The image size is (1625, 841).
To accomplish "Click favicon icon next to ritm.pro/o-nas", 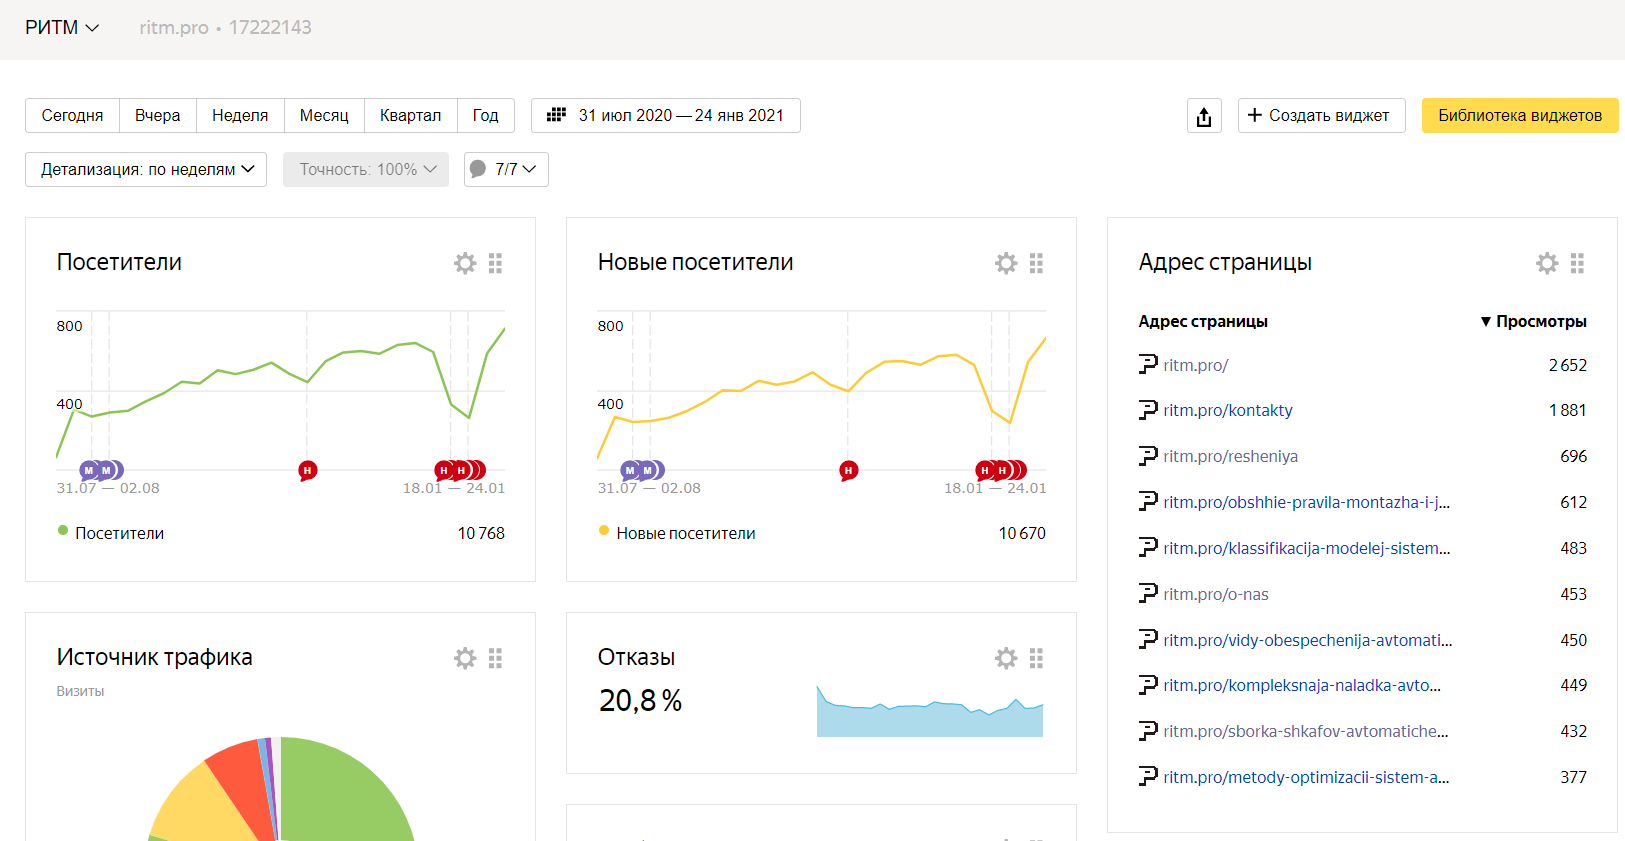I will [1148, 594].
